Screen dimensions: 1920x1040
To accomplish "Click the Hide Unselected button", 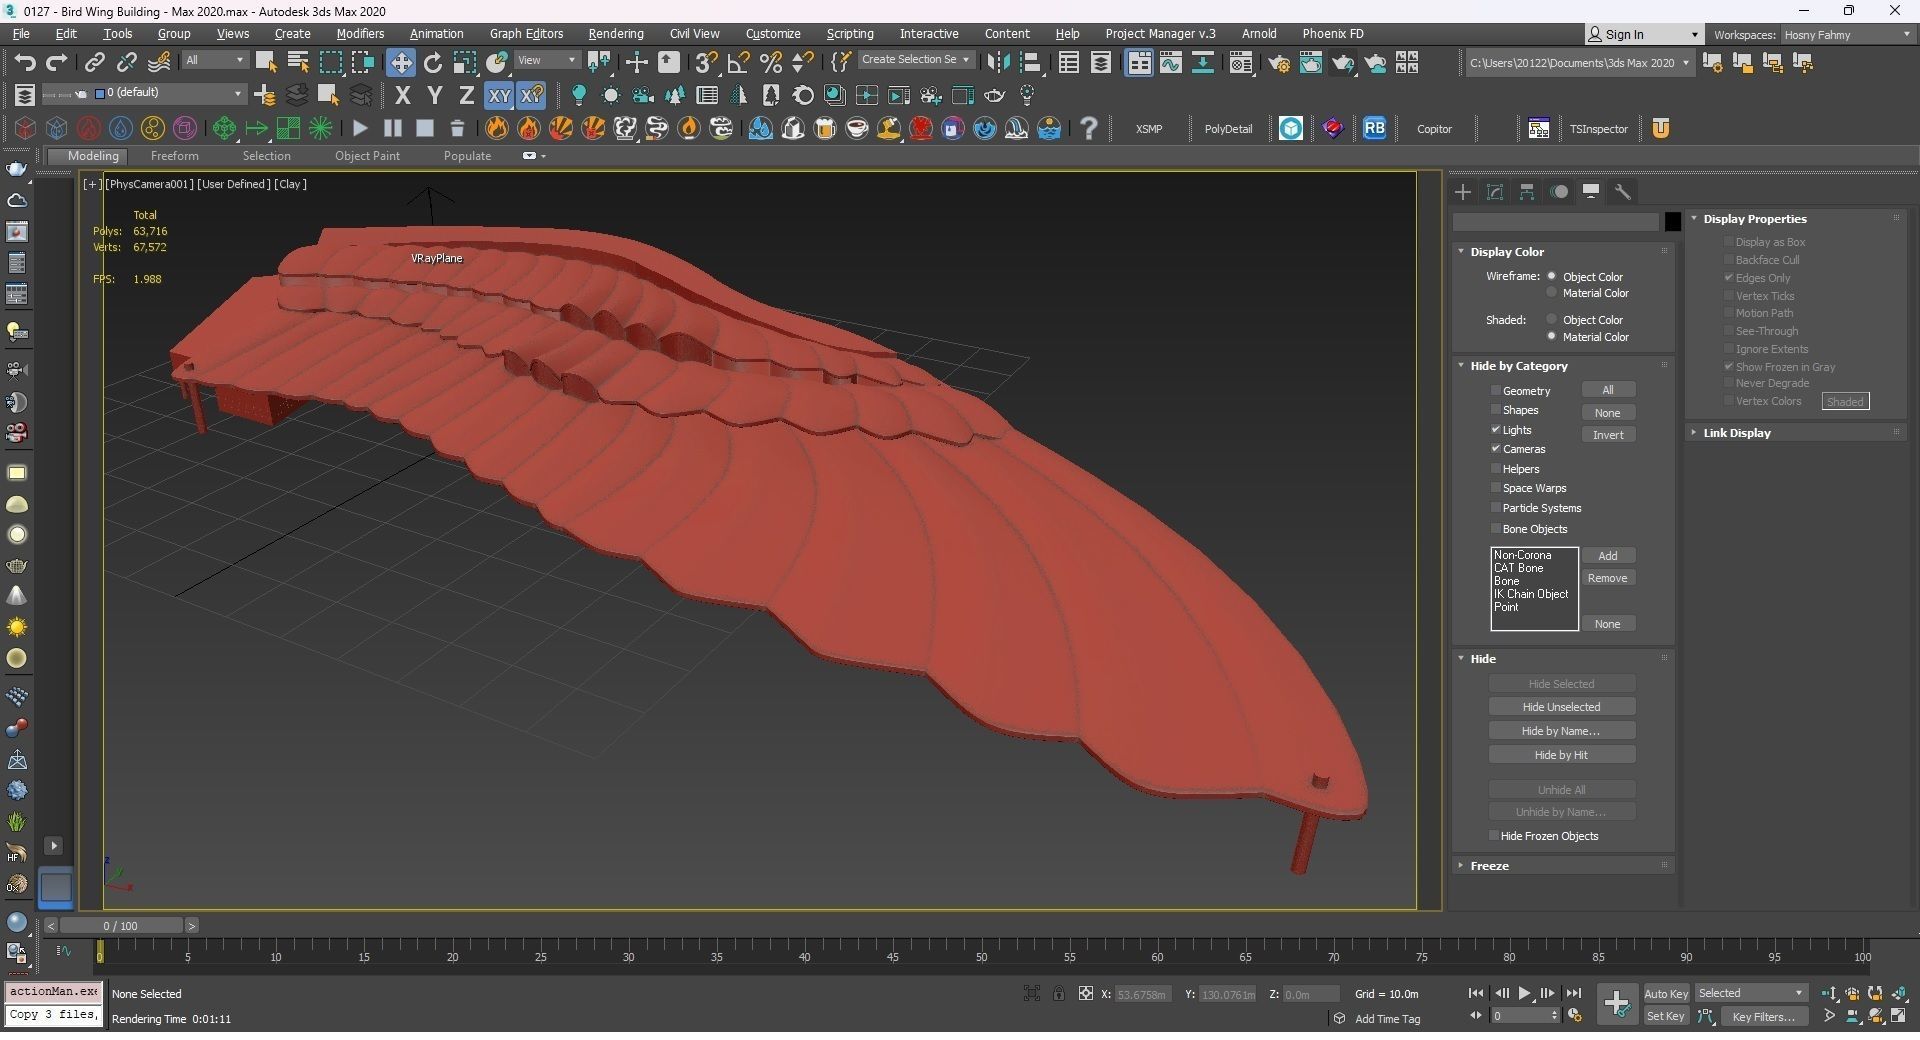I will point(1561,707).
